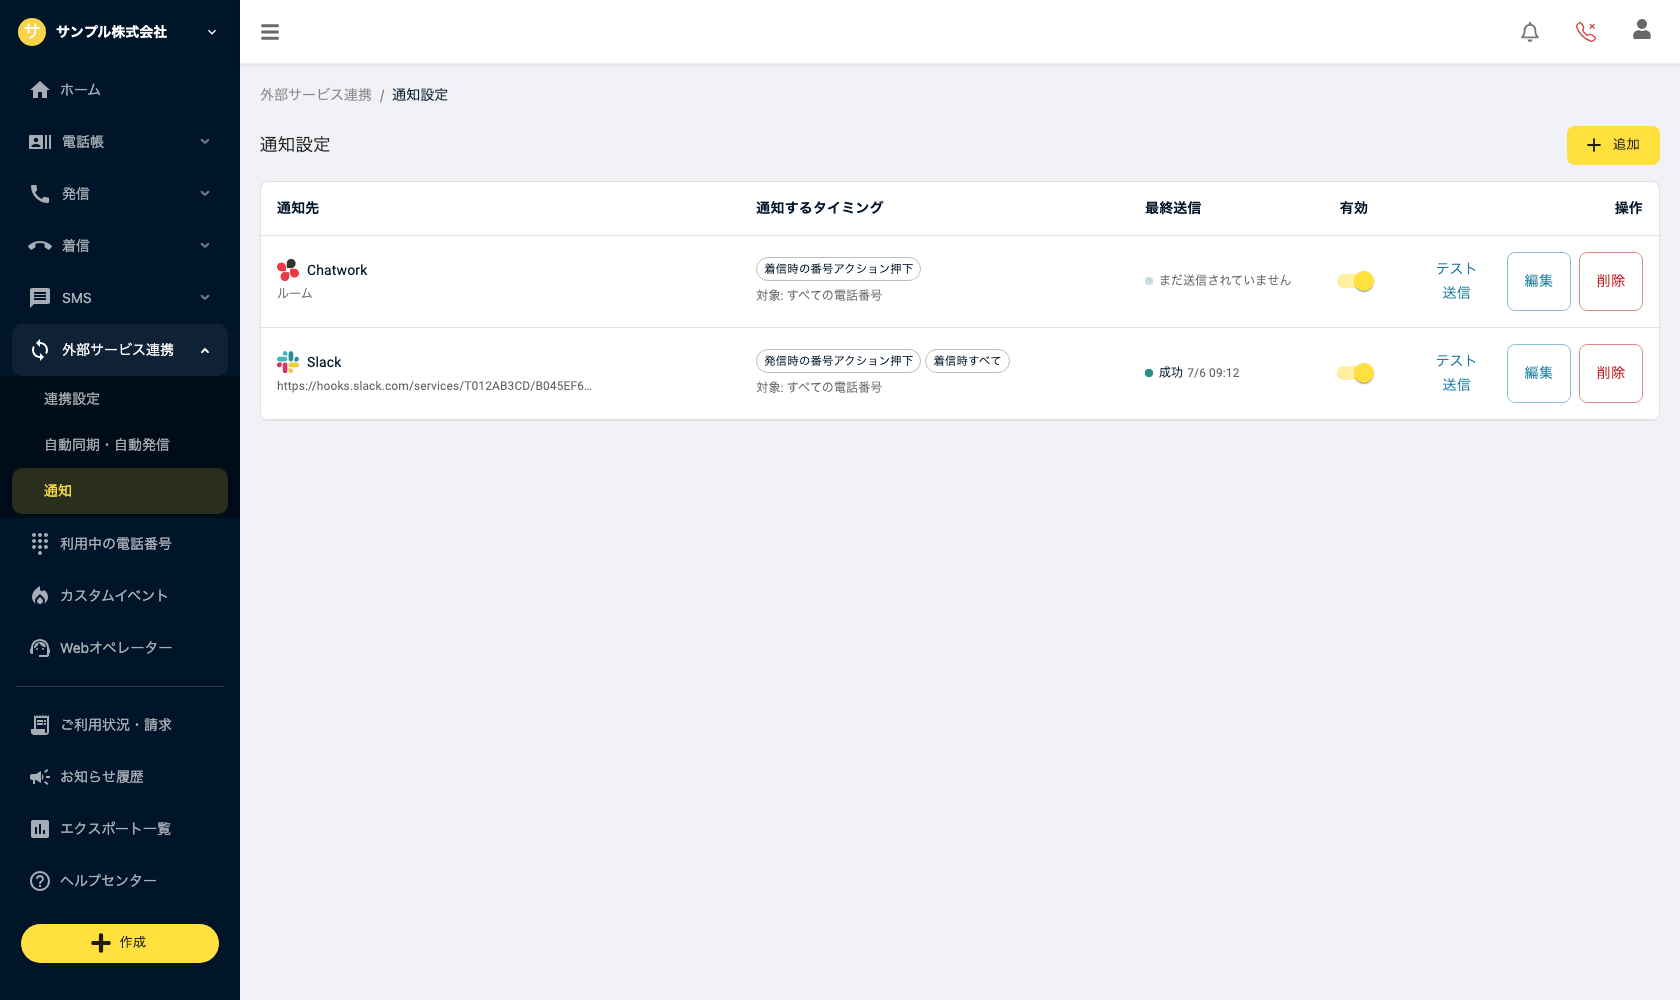Image resolution: width=1680 pixels, height=1000 pixels.
Task: Click the dial pad grid icon
Action: tap(40, 543)
